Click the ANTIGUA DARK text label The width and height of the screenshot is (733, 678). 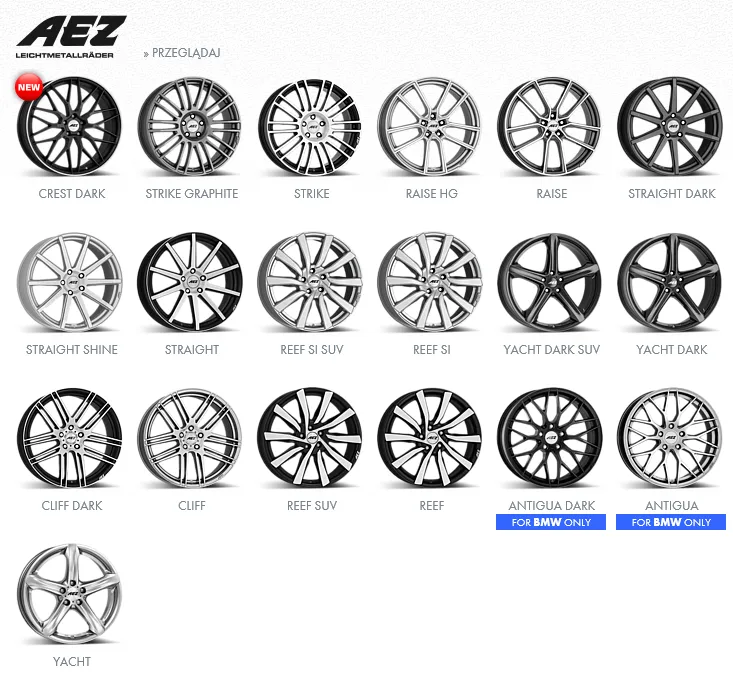(x=552, y=505)
